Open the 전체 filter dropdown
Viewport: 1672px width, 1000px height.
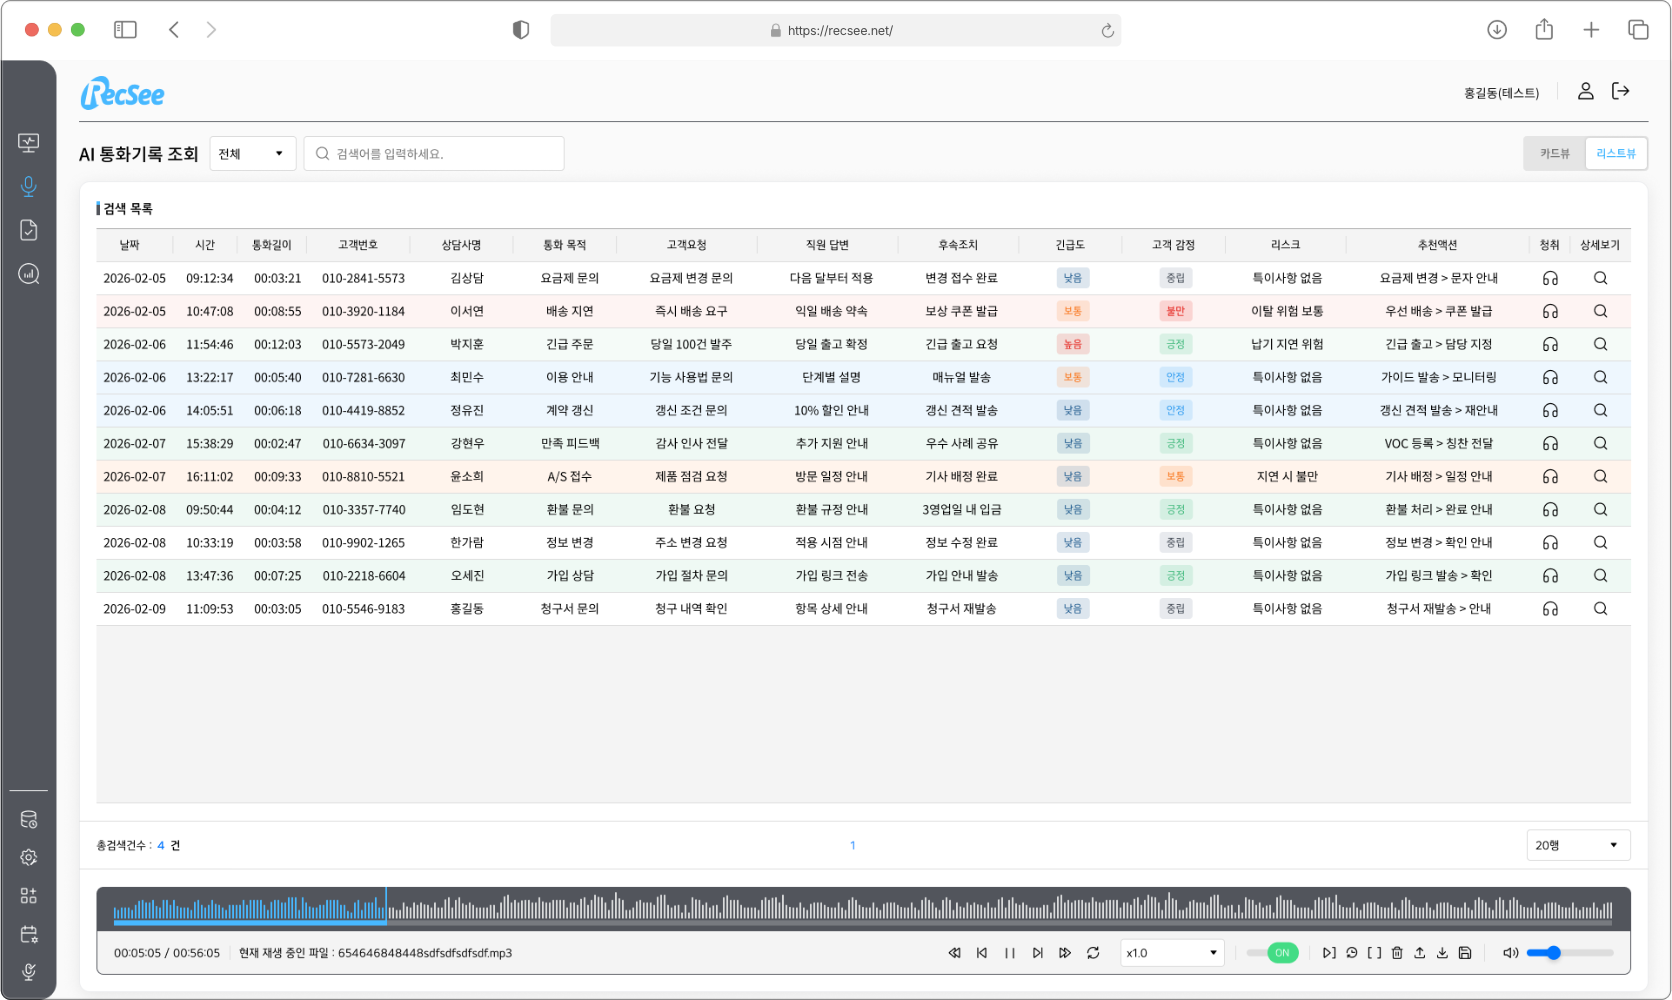(x=253, y=153)
